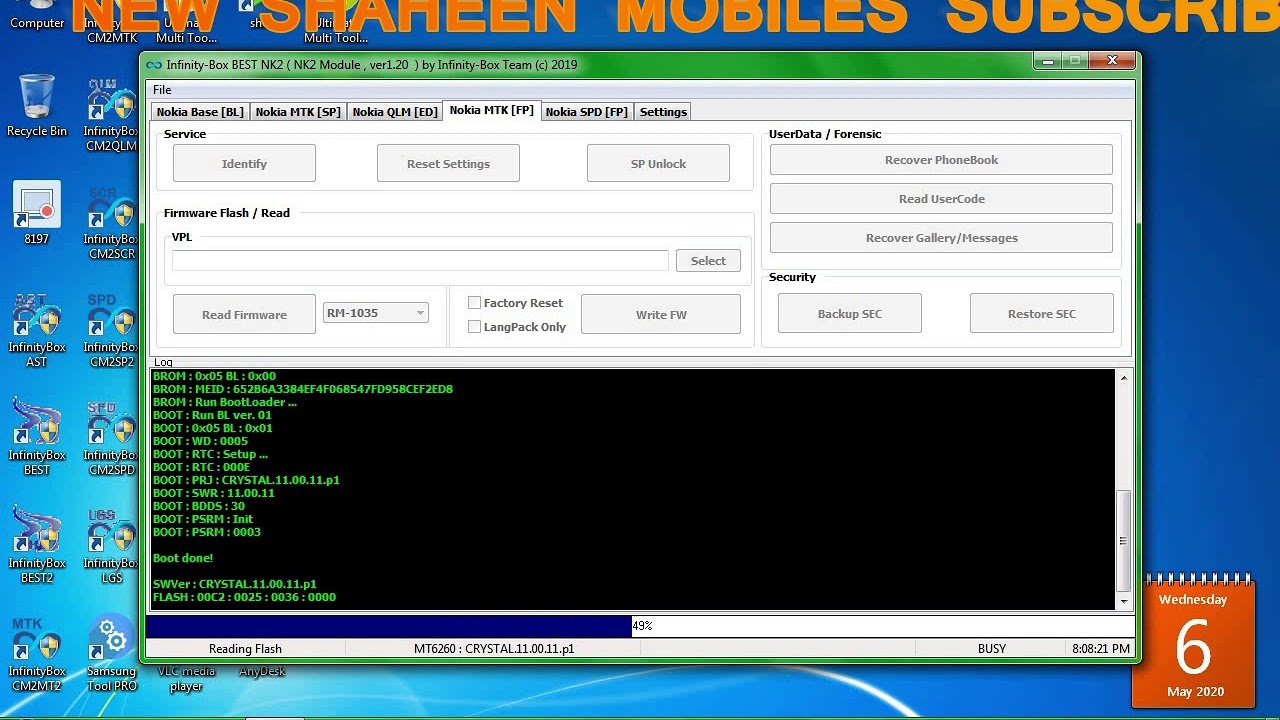Screen dimensions: 1280x720
Task: Click 'BOOT : SWR : 11.00.11' log line
Action: tap(213, 493)
